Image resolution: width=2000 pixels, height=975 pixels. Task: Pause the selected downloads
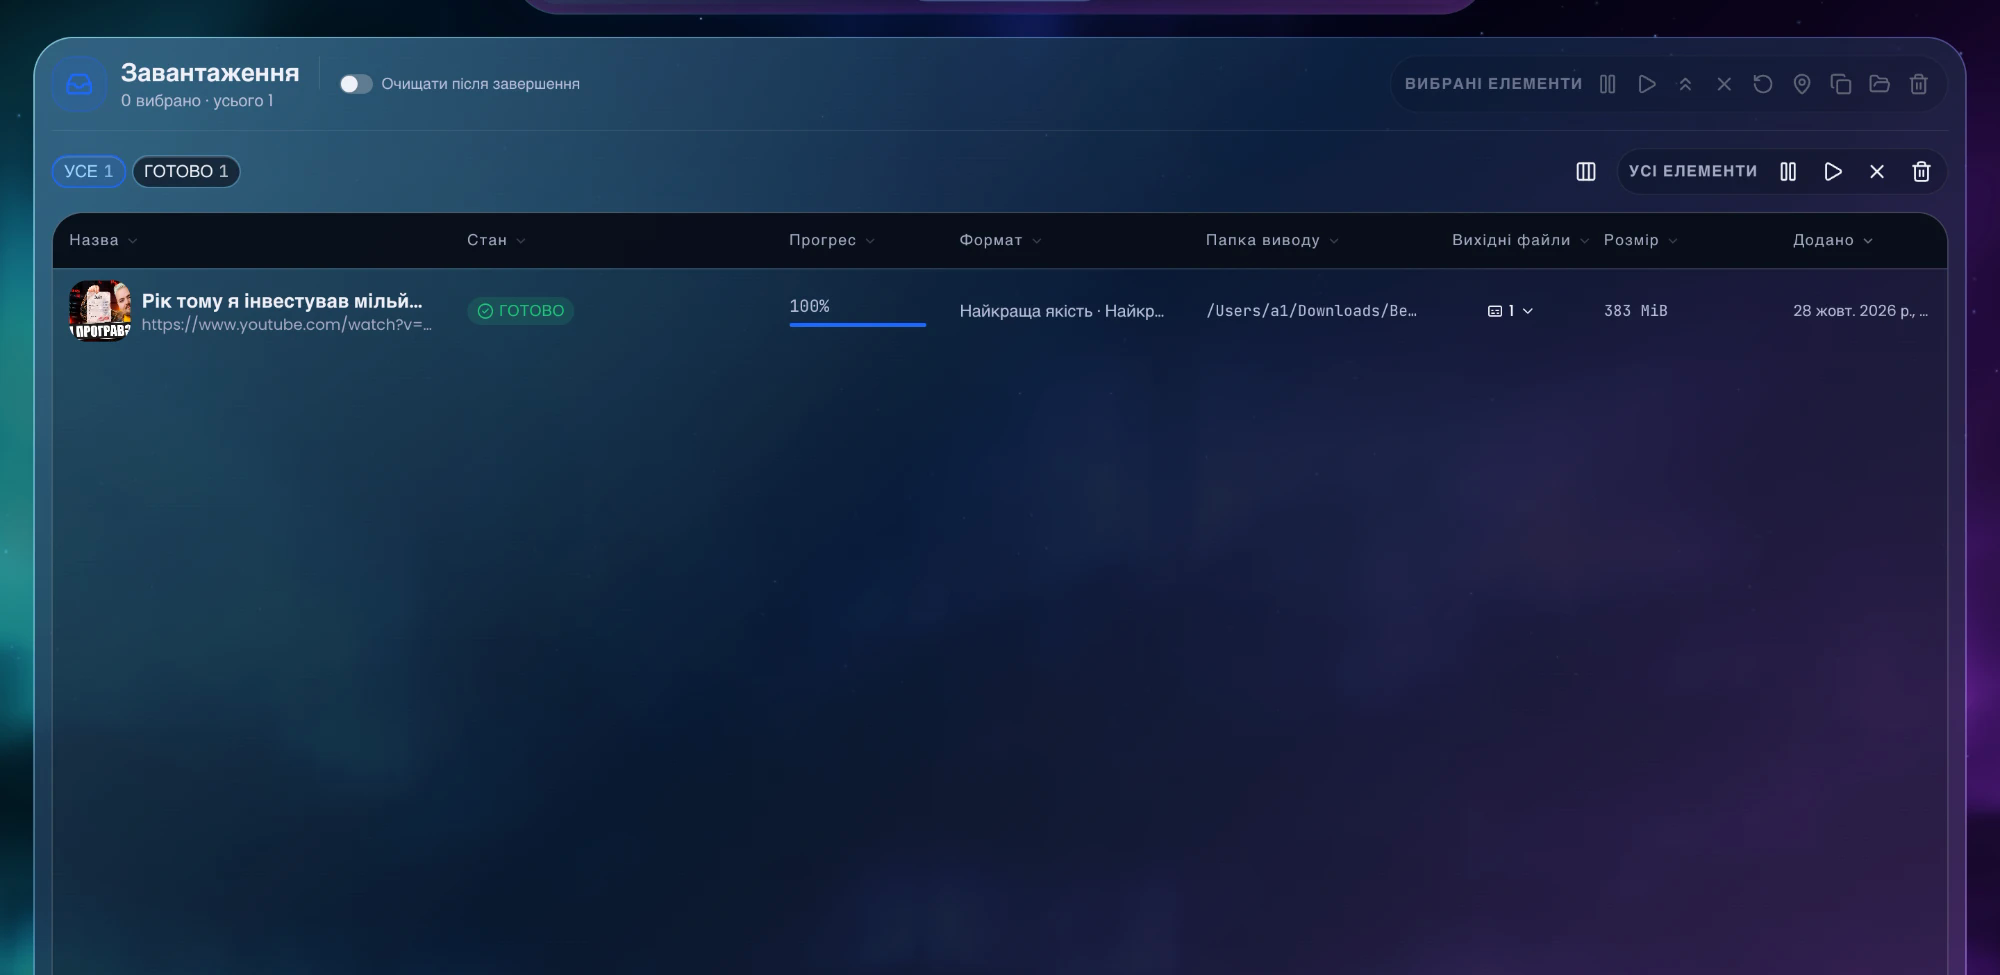point(1608,84)
